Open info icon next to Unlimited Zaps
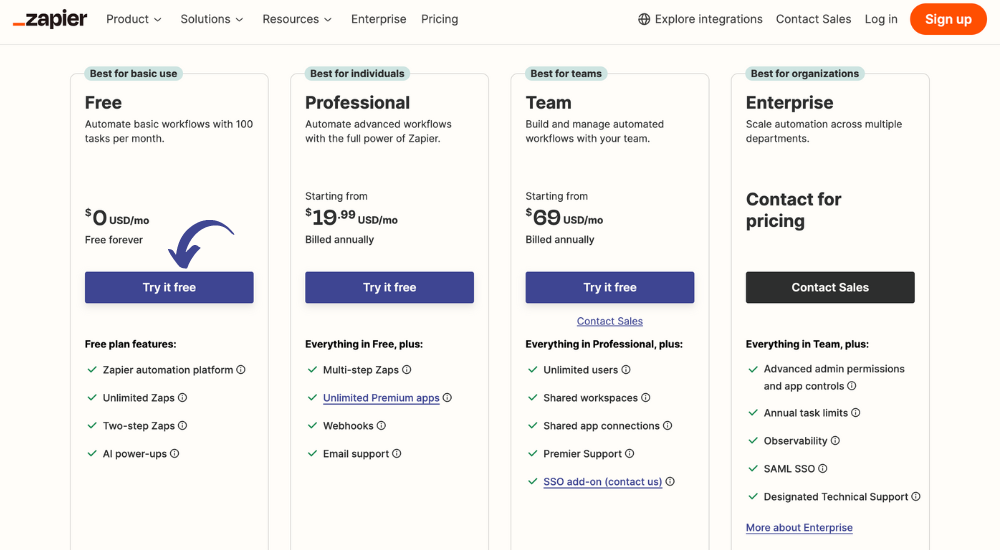 click(182, 398)
